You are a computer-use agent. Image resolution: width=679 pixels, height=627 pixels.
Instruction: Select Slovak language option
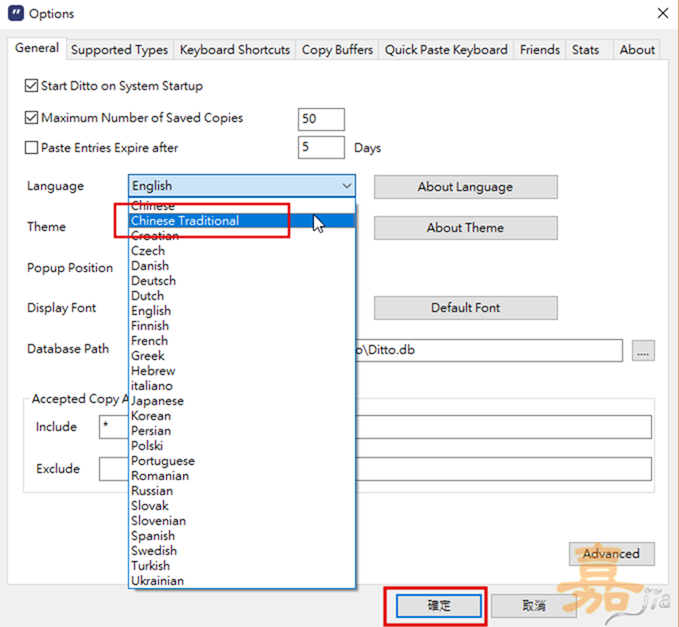242,506
